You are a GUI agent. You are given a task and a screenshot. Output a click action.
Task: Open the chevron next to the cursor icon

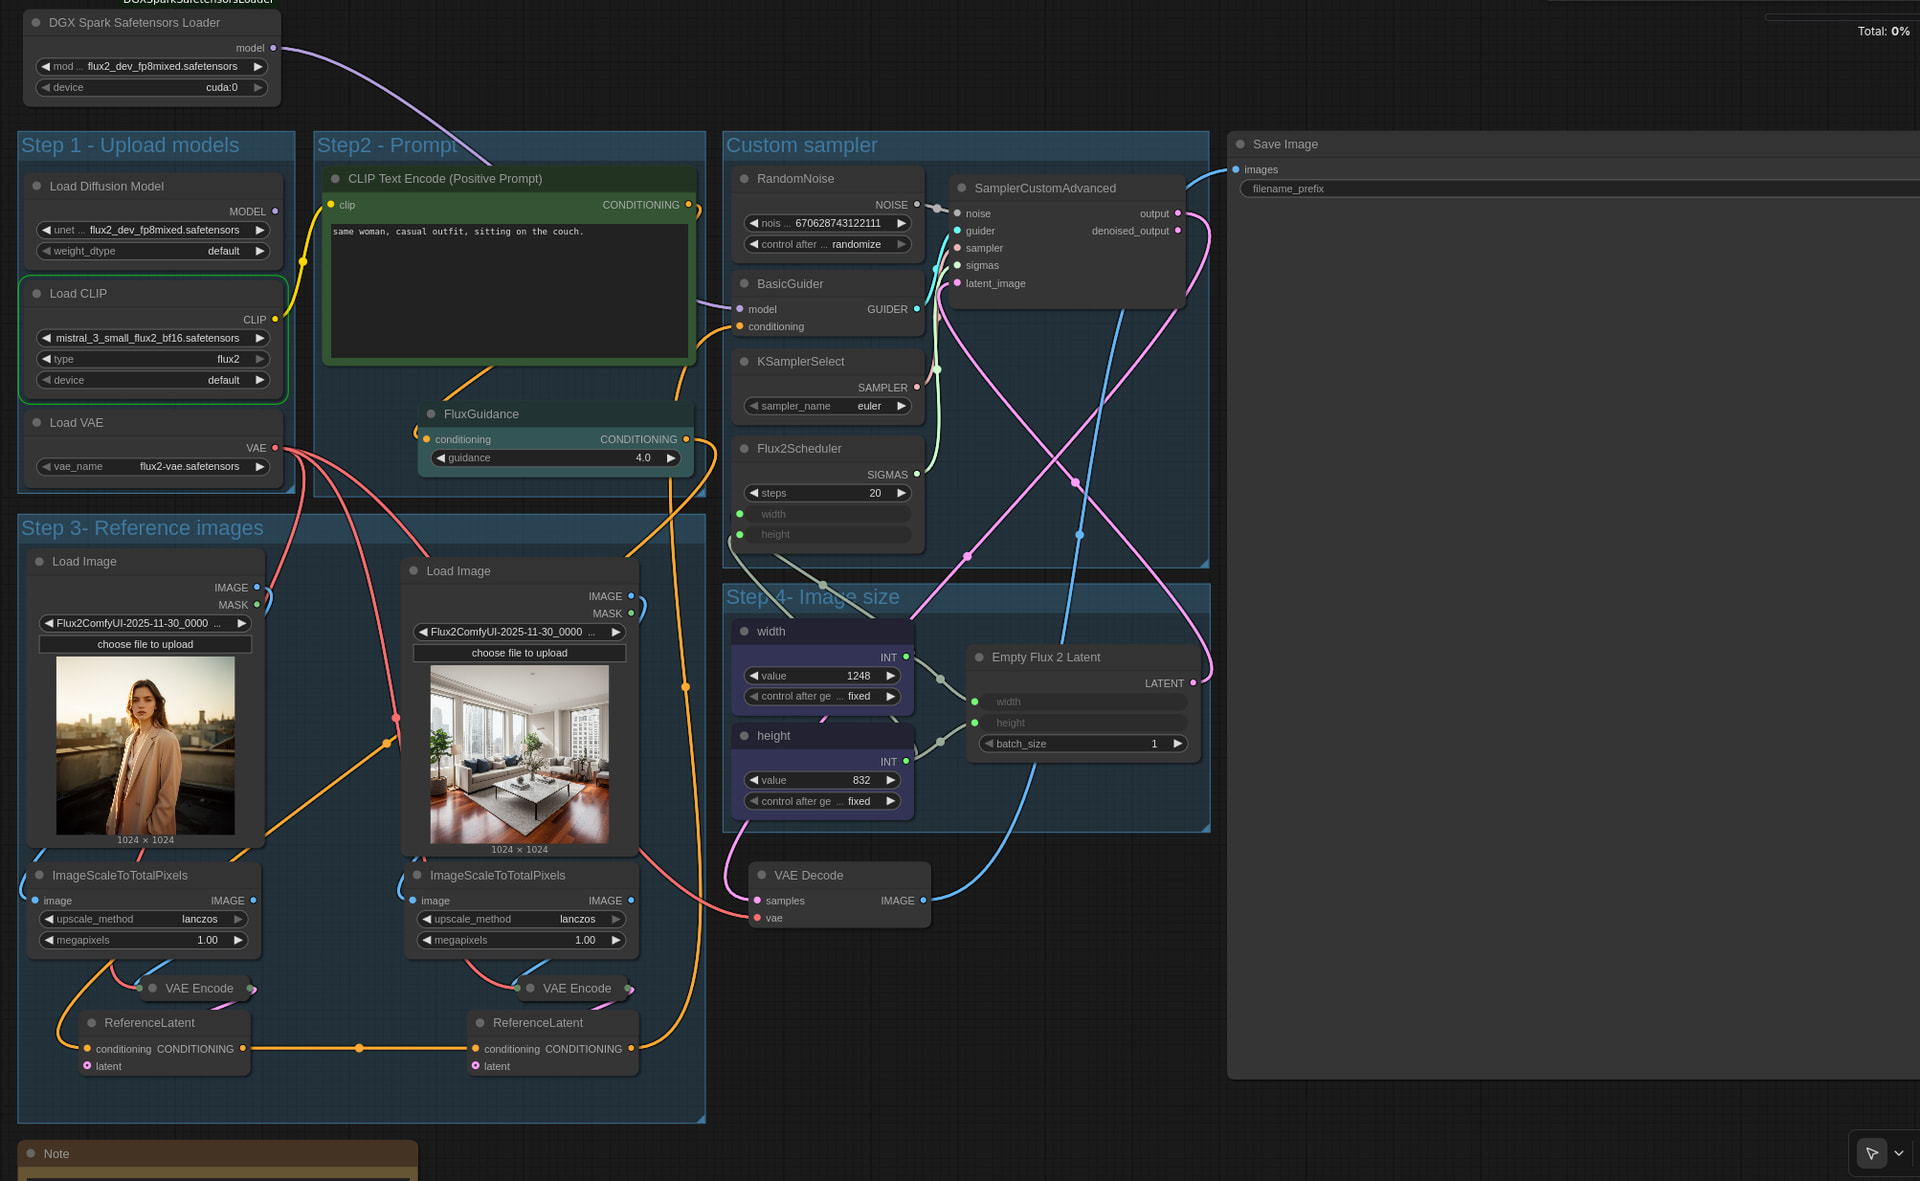(1899, 1153)
